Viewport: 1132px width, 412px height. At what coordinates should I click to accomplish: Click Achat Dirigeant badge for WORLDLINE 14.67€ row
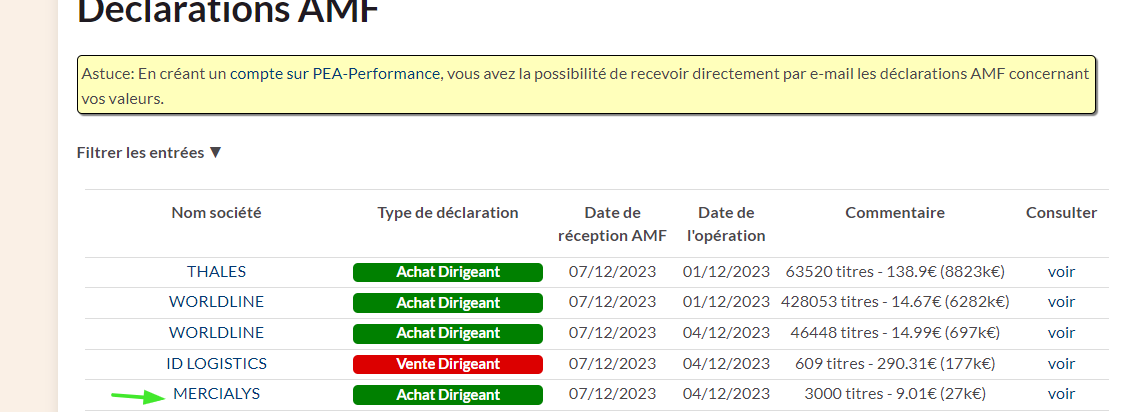point(448,303)
